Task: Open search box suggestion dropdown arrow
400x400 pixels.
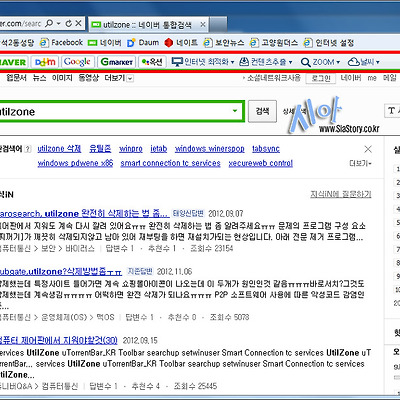Action: (235, 111)
